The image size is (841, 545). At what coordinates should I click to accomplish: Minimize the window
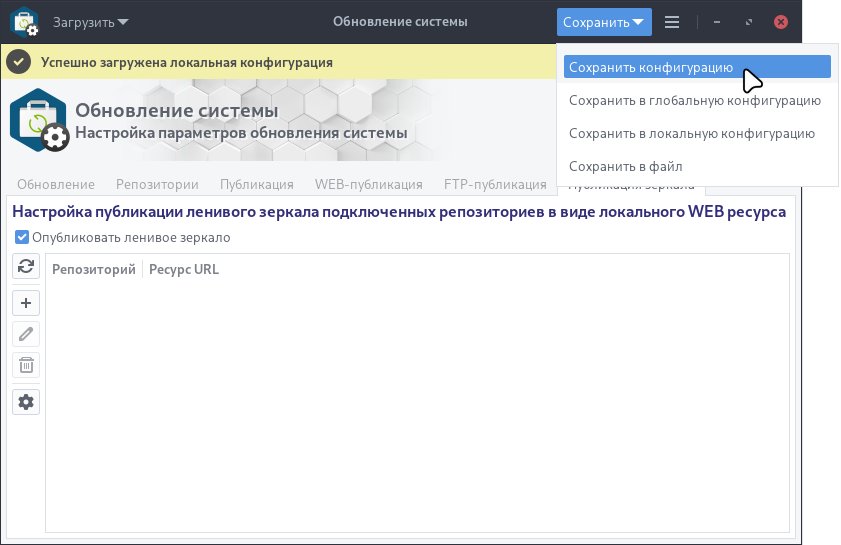pos(717,22)
